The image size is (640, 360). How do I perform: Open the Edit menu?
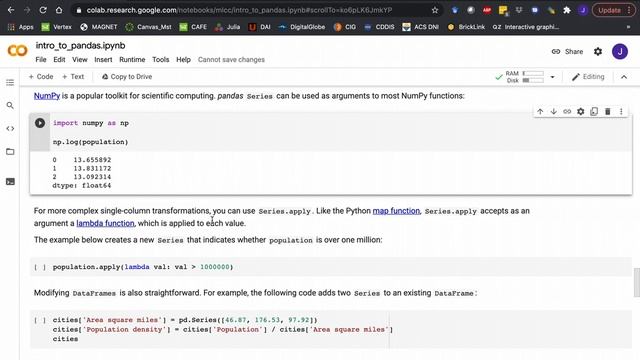tap(59, 60)
